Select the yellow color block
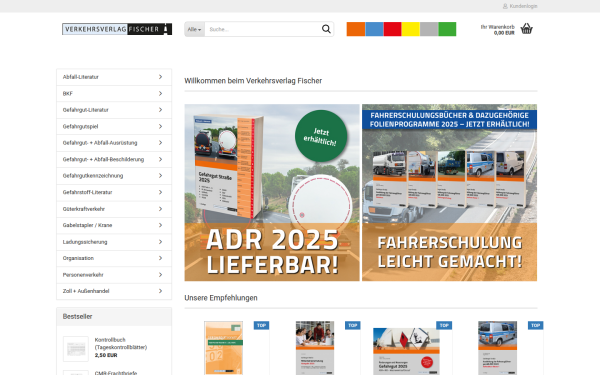 (x=411, y=29)
